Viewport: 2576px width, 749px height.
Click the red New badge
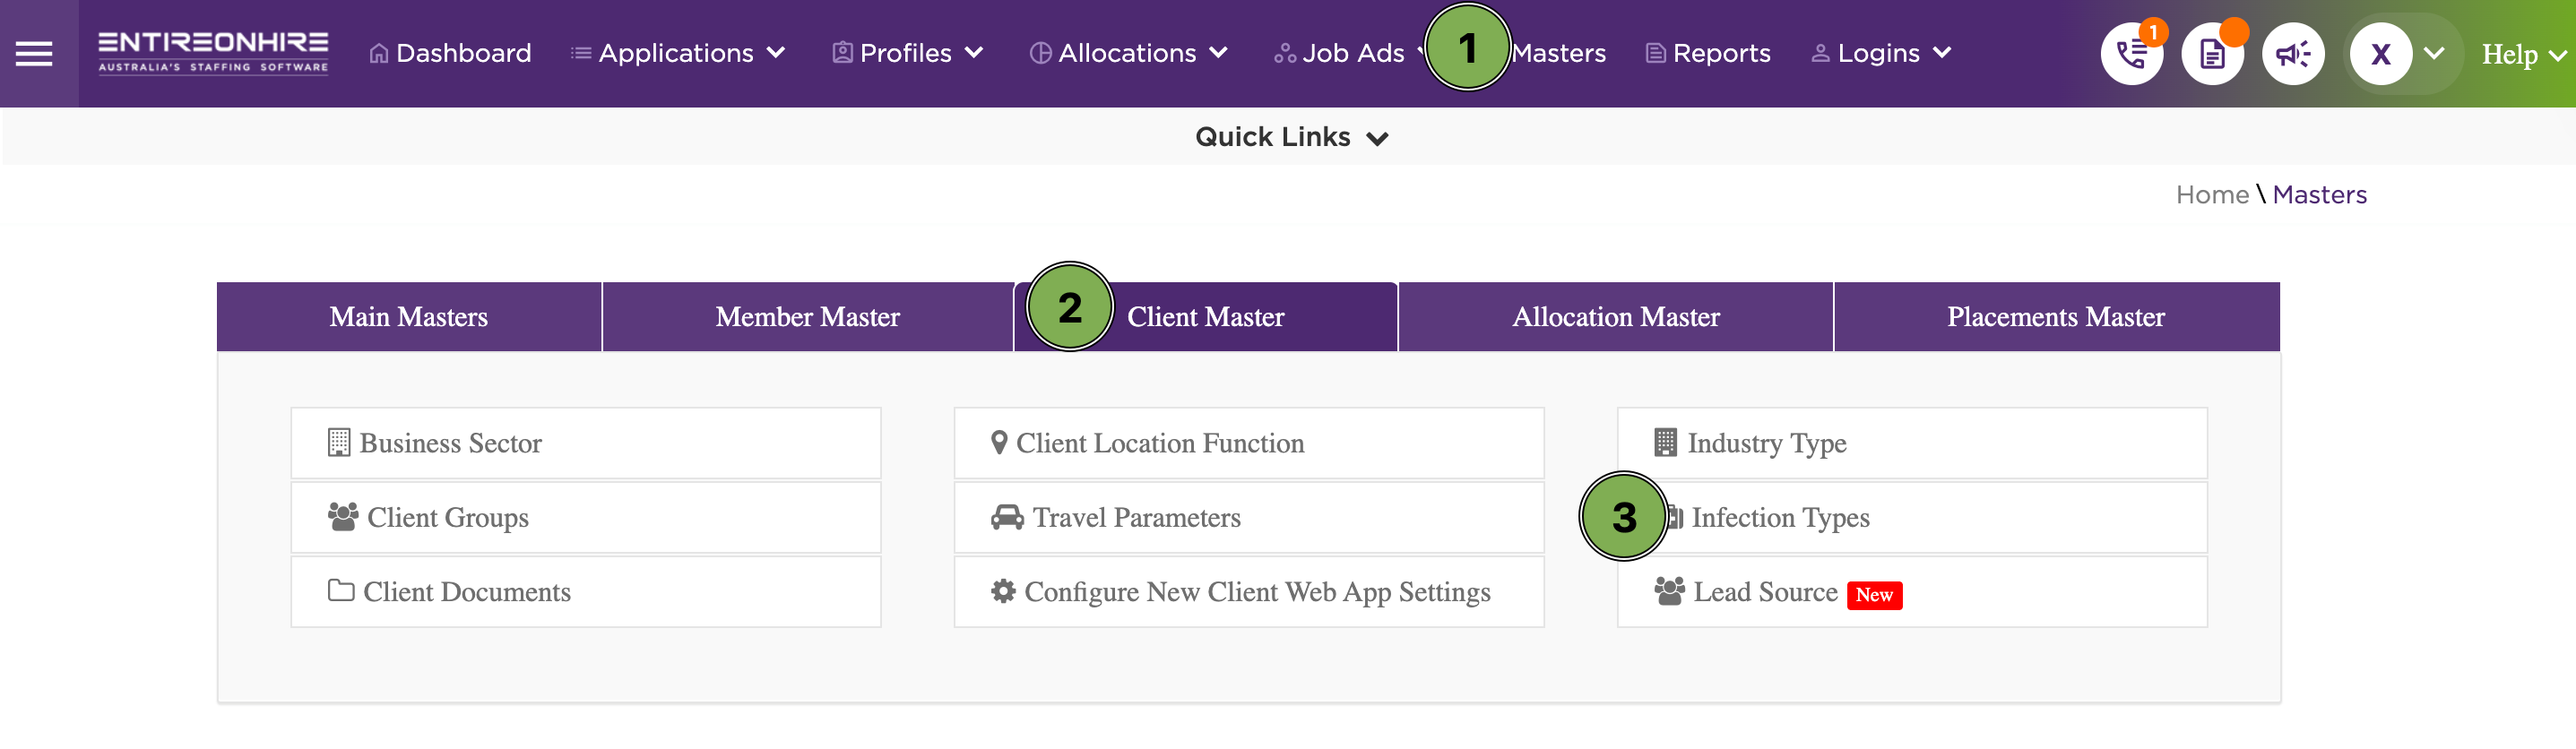pos(1874,595)
